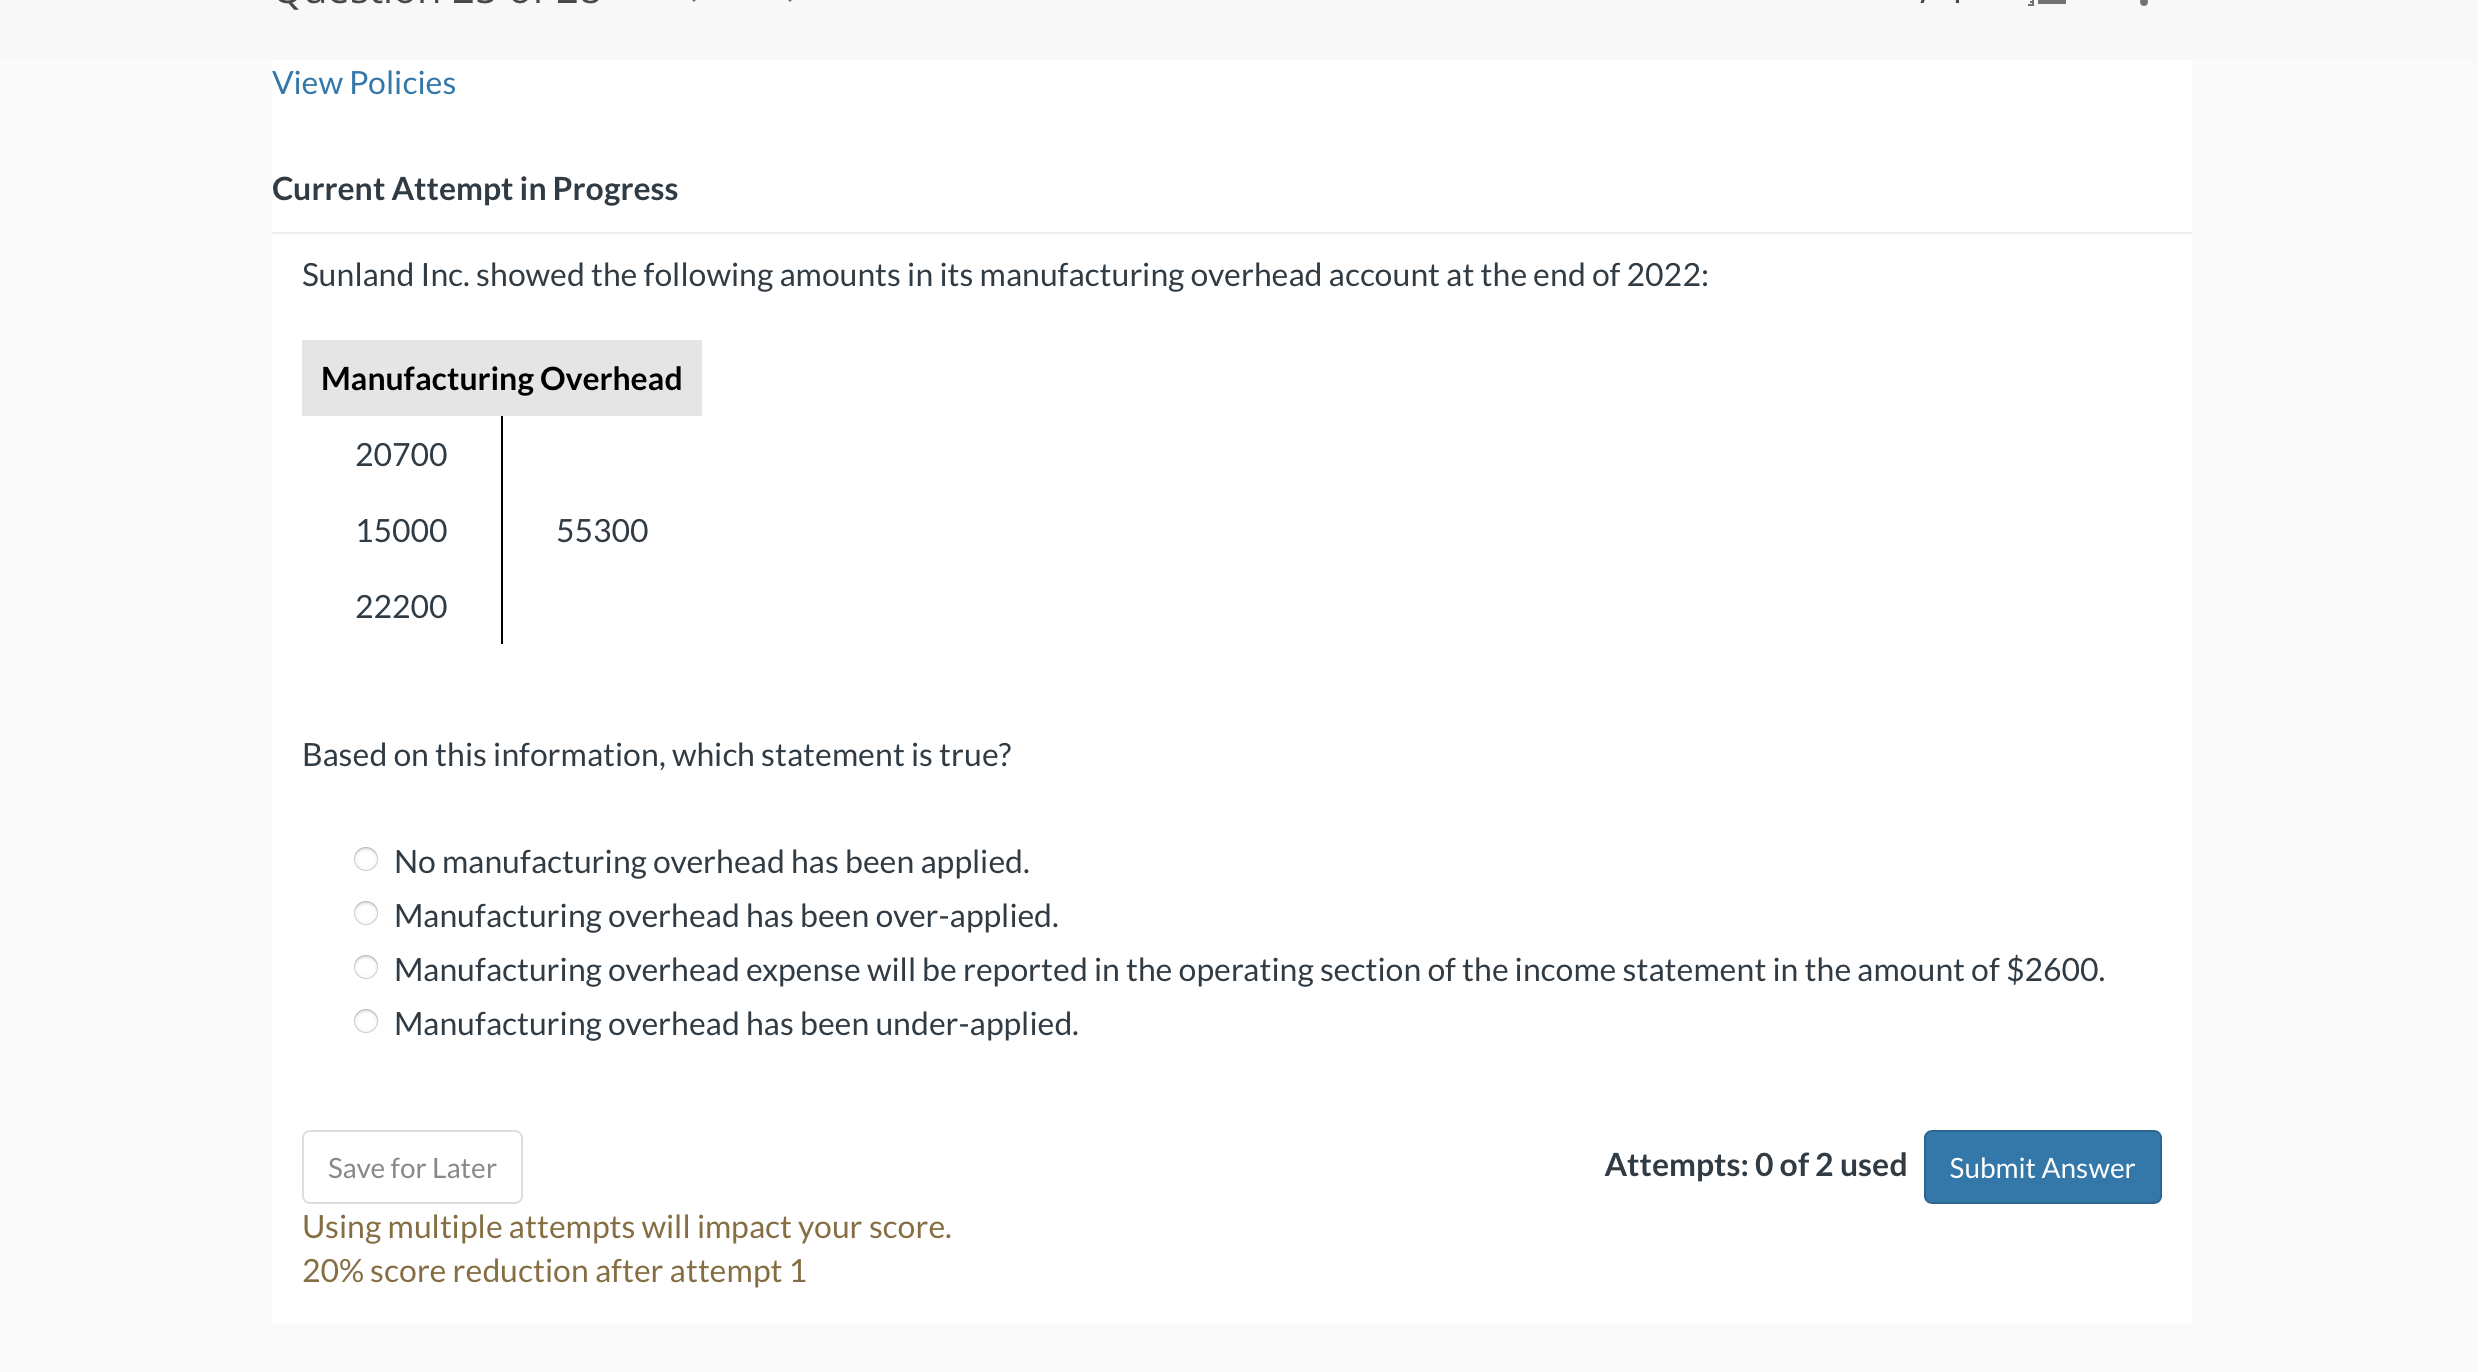Click the Save for Later button
2478x1372 pixels.
coord(411,1166)
